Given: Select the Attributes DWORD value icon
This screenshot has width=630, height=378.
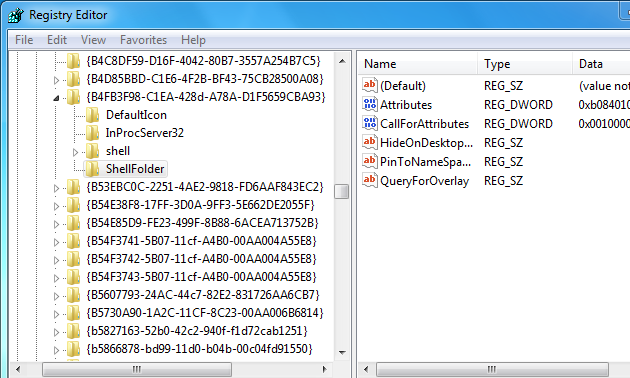Looking at the screenshot, I should (x=370, y=104).
